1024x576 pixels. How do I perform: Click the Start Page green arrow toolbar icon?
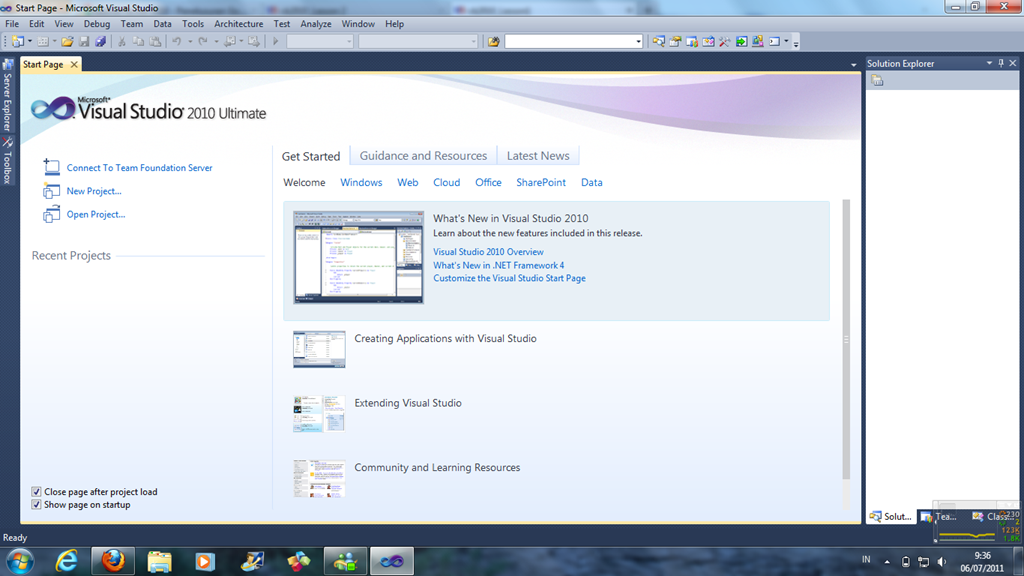pos(741,42)
